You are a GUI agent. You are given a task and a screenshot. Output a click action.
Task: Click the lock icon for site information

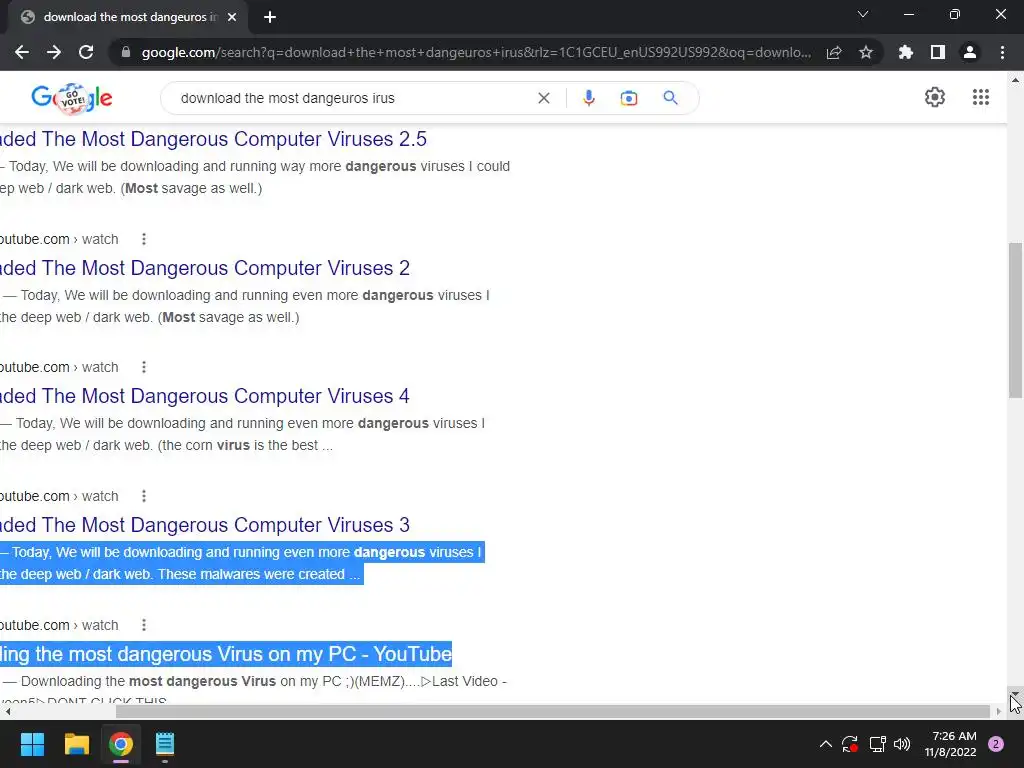tap(126, 52)
